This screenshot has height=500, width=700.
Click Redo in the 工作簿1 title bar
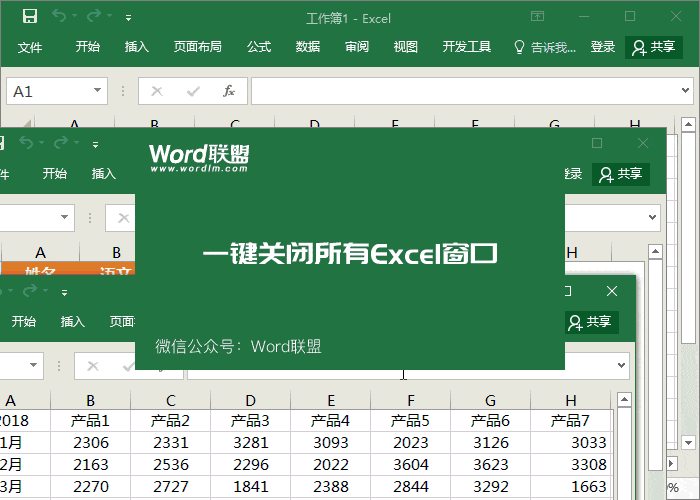coord(94,16)
